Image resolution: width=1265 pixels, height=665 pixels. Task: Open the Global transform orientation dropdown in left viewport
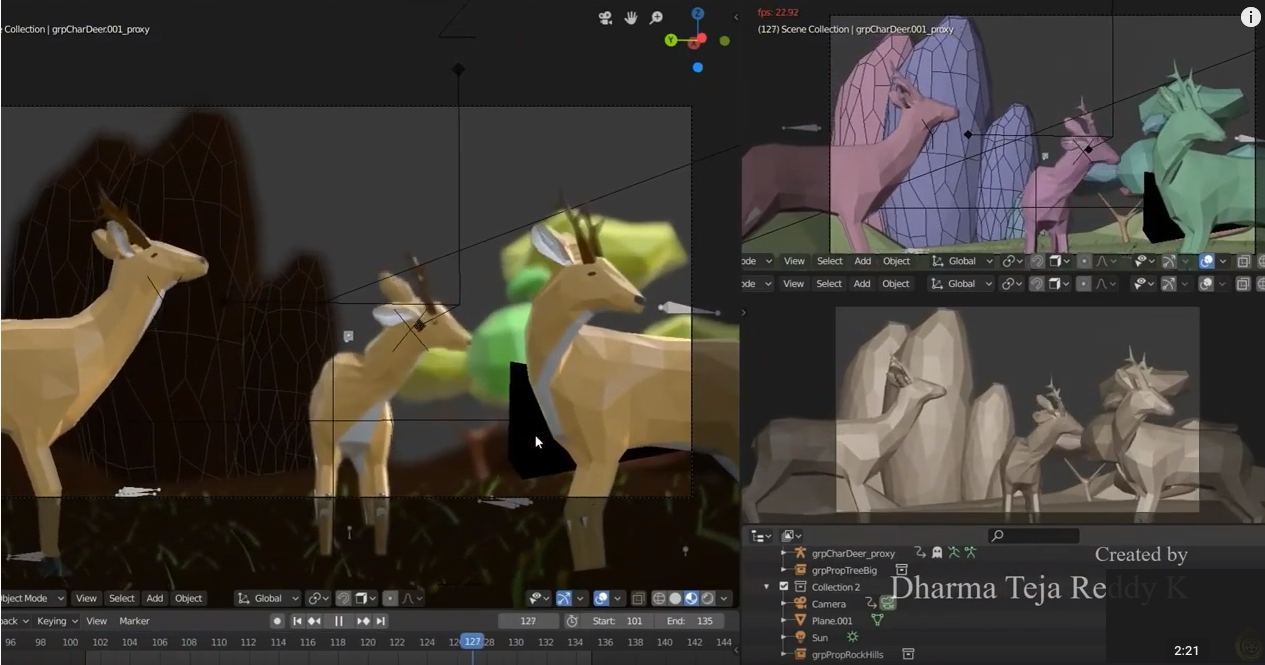pos(268,598)
